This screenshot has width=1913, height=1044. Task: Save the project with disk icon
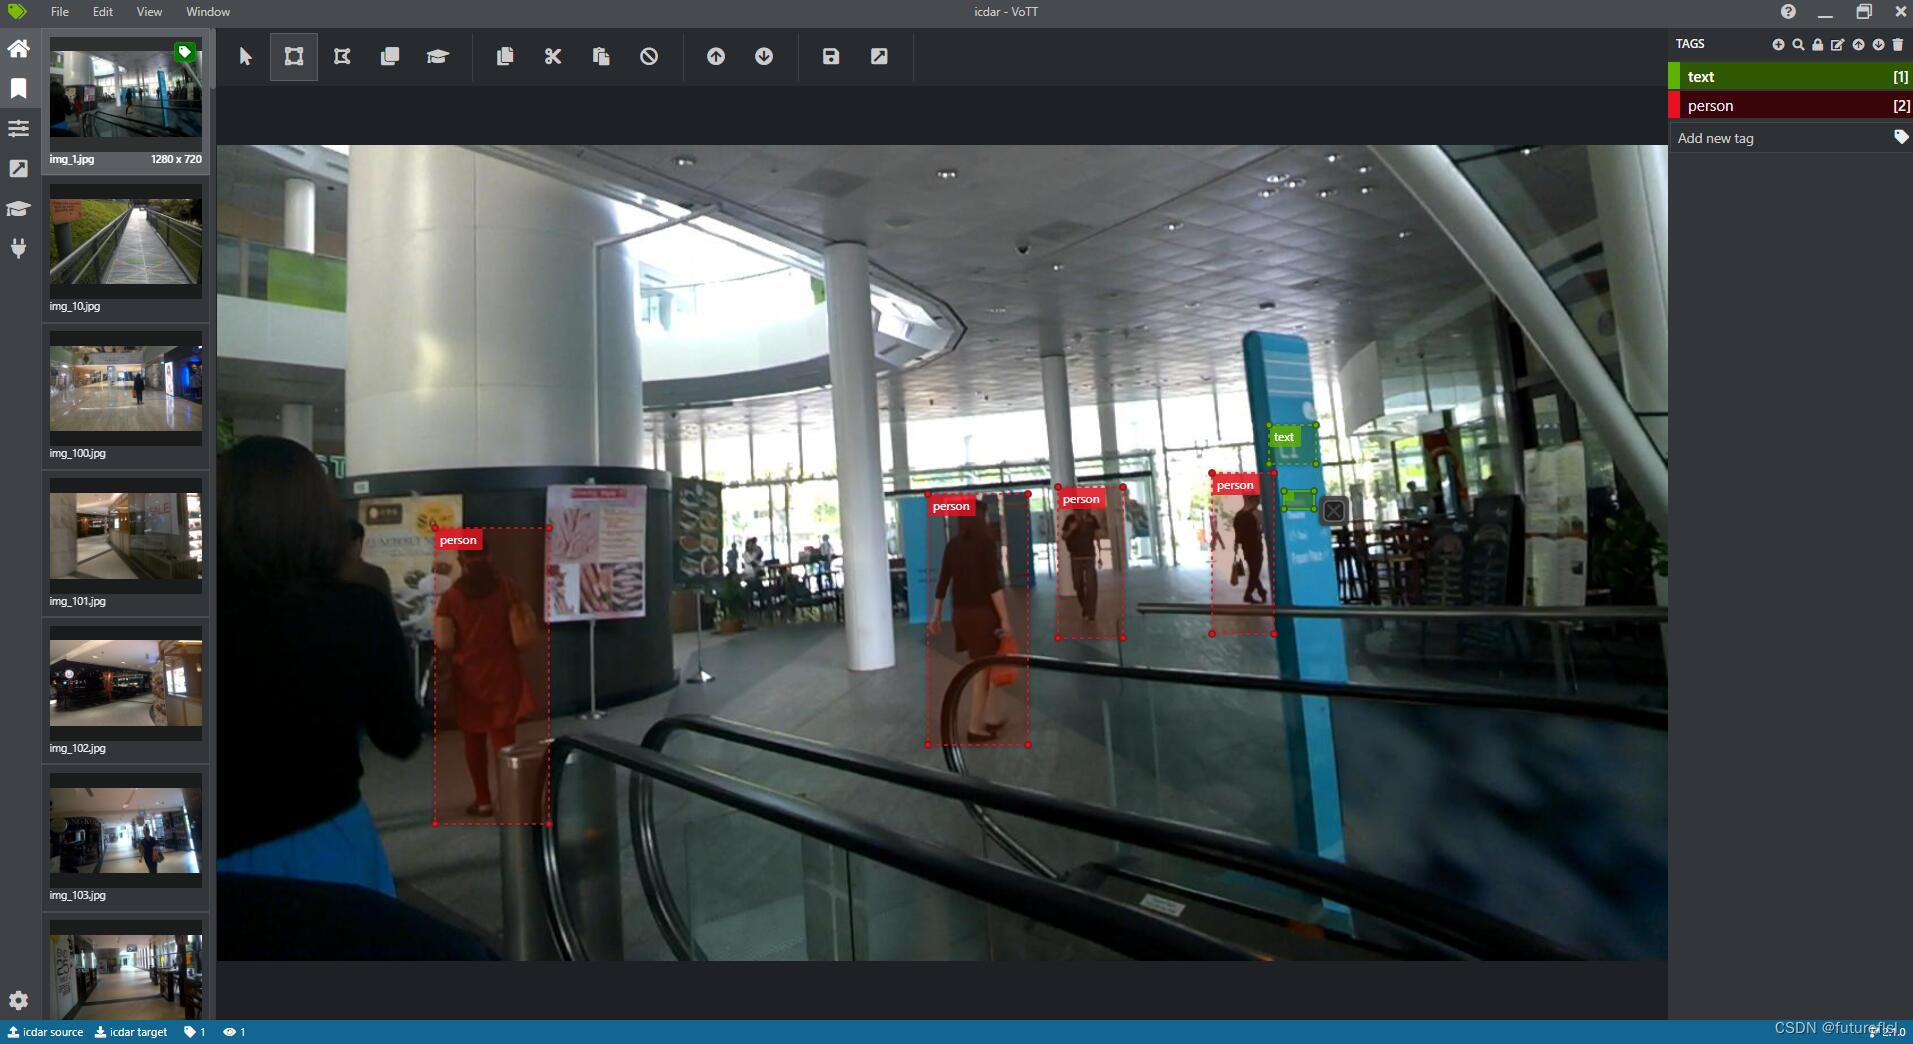click(831, 57)
